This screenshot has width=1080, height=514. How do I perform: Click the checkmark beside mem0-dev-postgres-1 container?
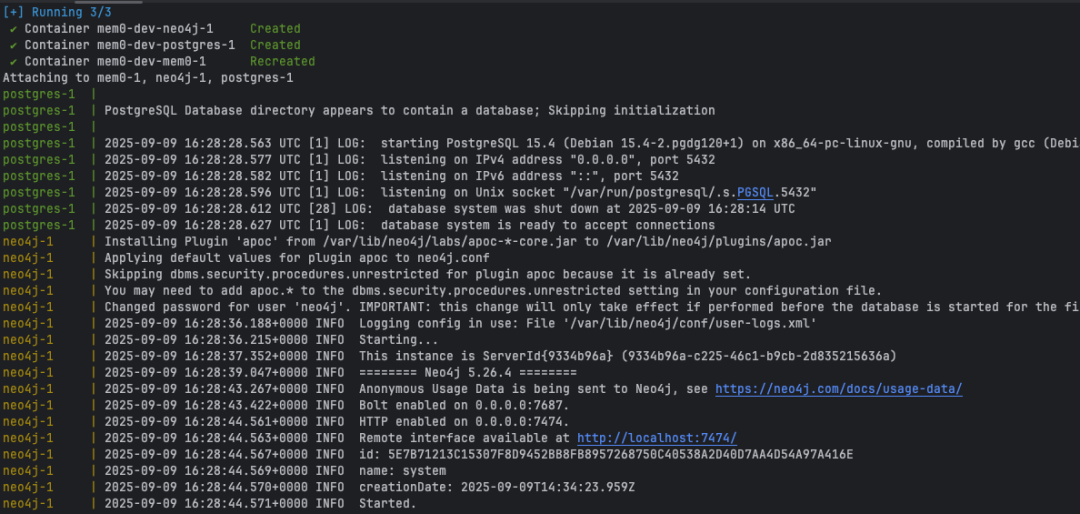(14, 45)
